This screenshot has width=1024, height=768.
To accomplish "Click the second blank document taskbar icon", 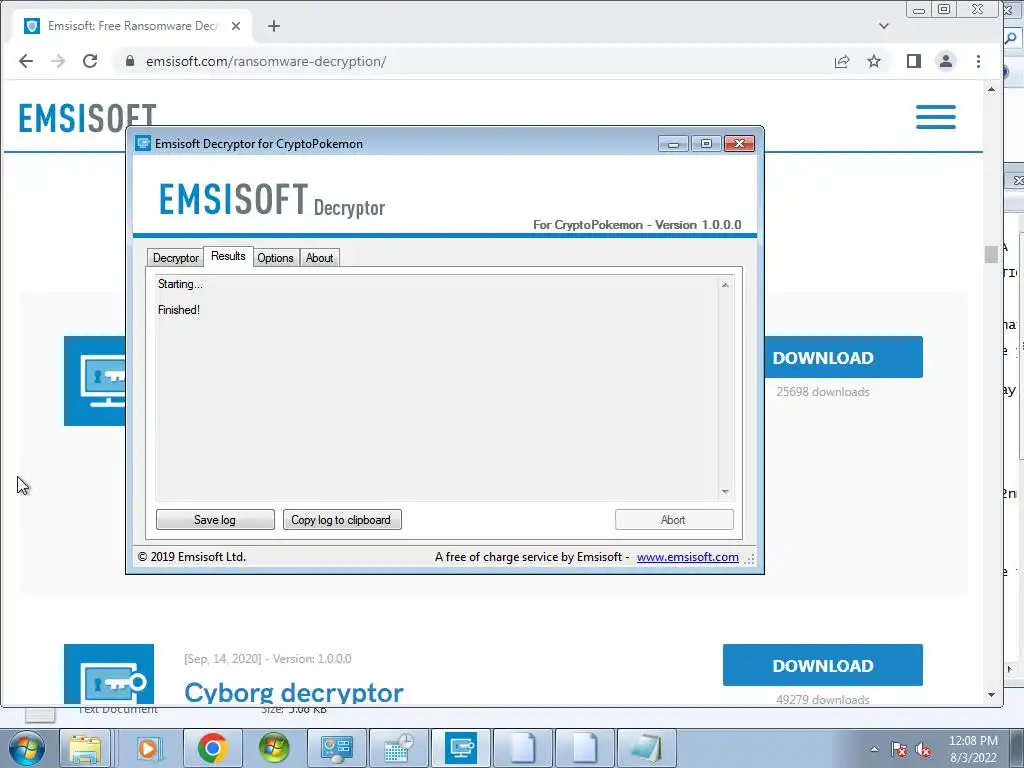I will [585, 748].
